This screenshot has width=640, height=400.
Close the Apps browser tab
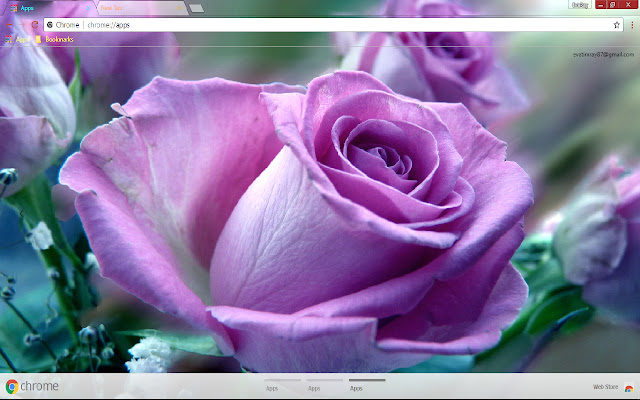click(88, 8)
